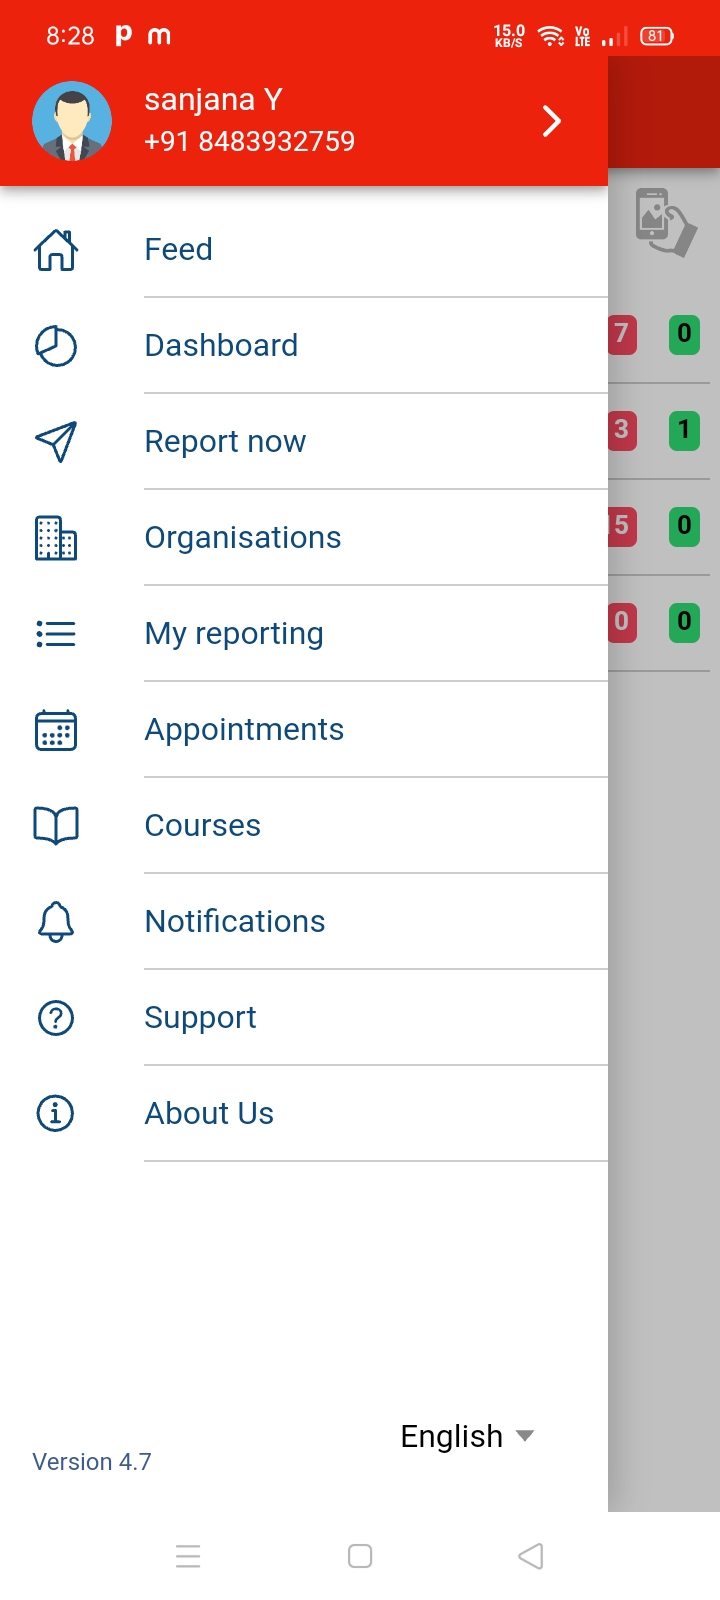Select the About Us label
The image size is (720, 1600).
(209, 1113)
